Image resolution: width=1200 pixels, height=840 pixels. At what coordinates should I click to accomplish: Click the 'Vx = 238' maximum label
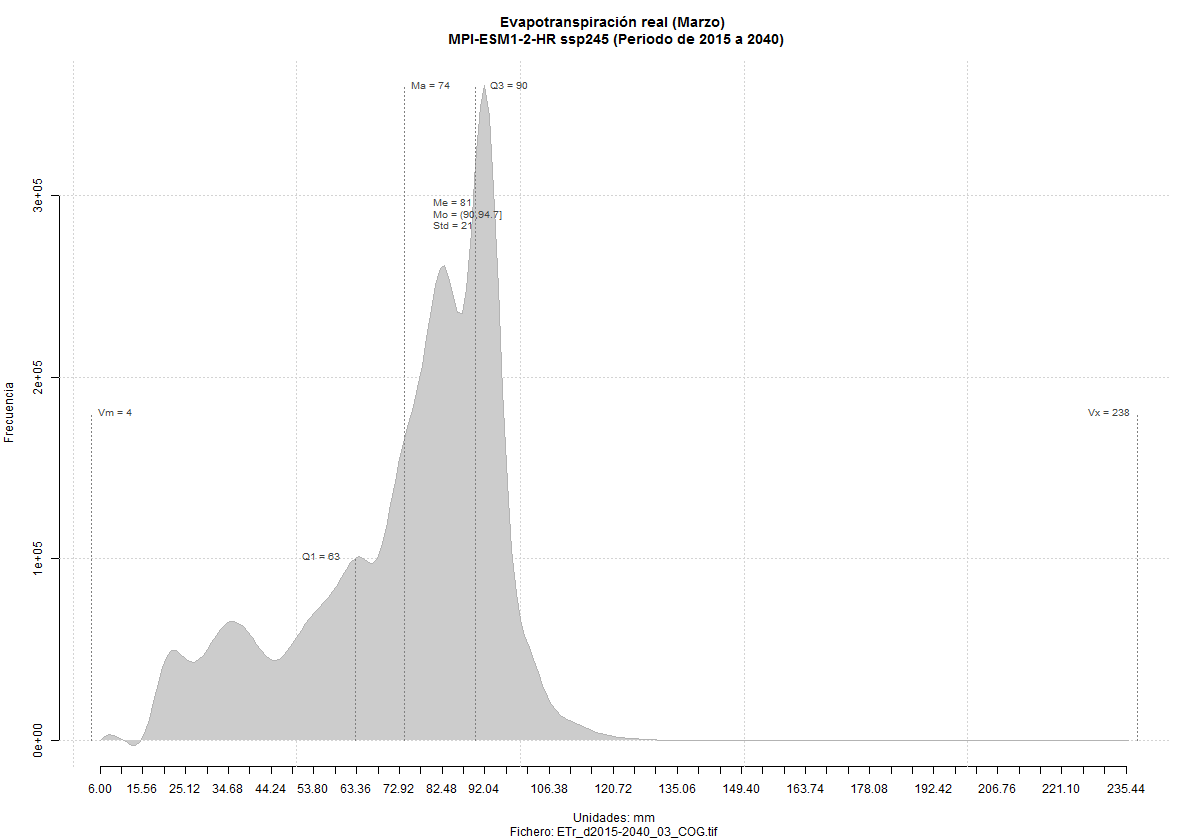(1108, 412)
